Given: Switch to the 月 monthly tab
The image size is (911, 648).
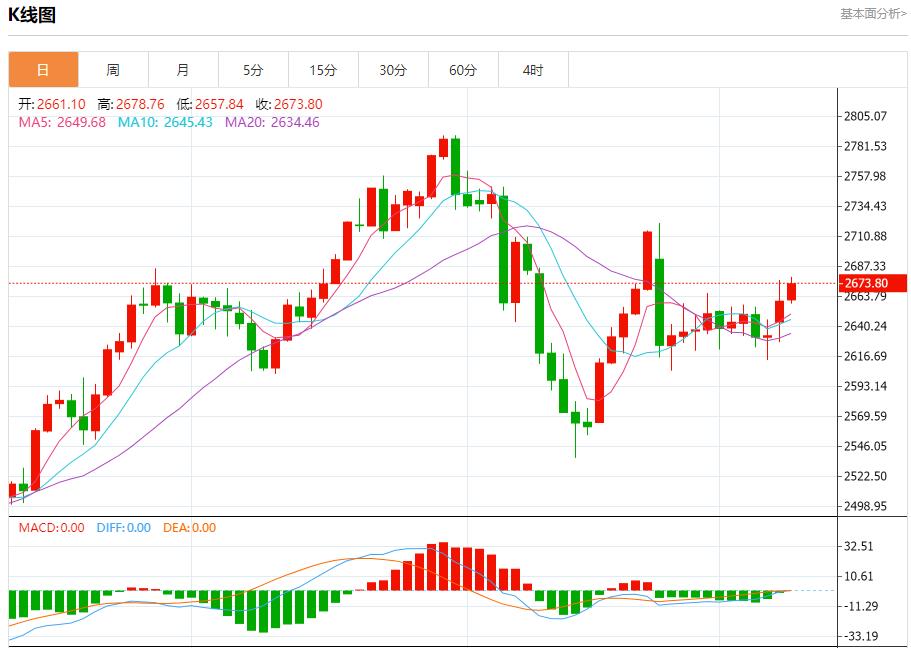Looking at the screenshot, I should (x=183, y=70).
